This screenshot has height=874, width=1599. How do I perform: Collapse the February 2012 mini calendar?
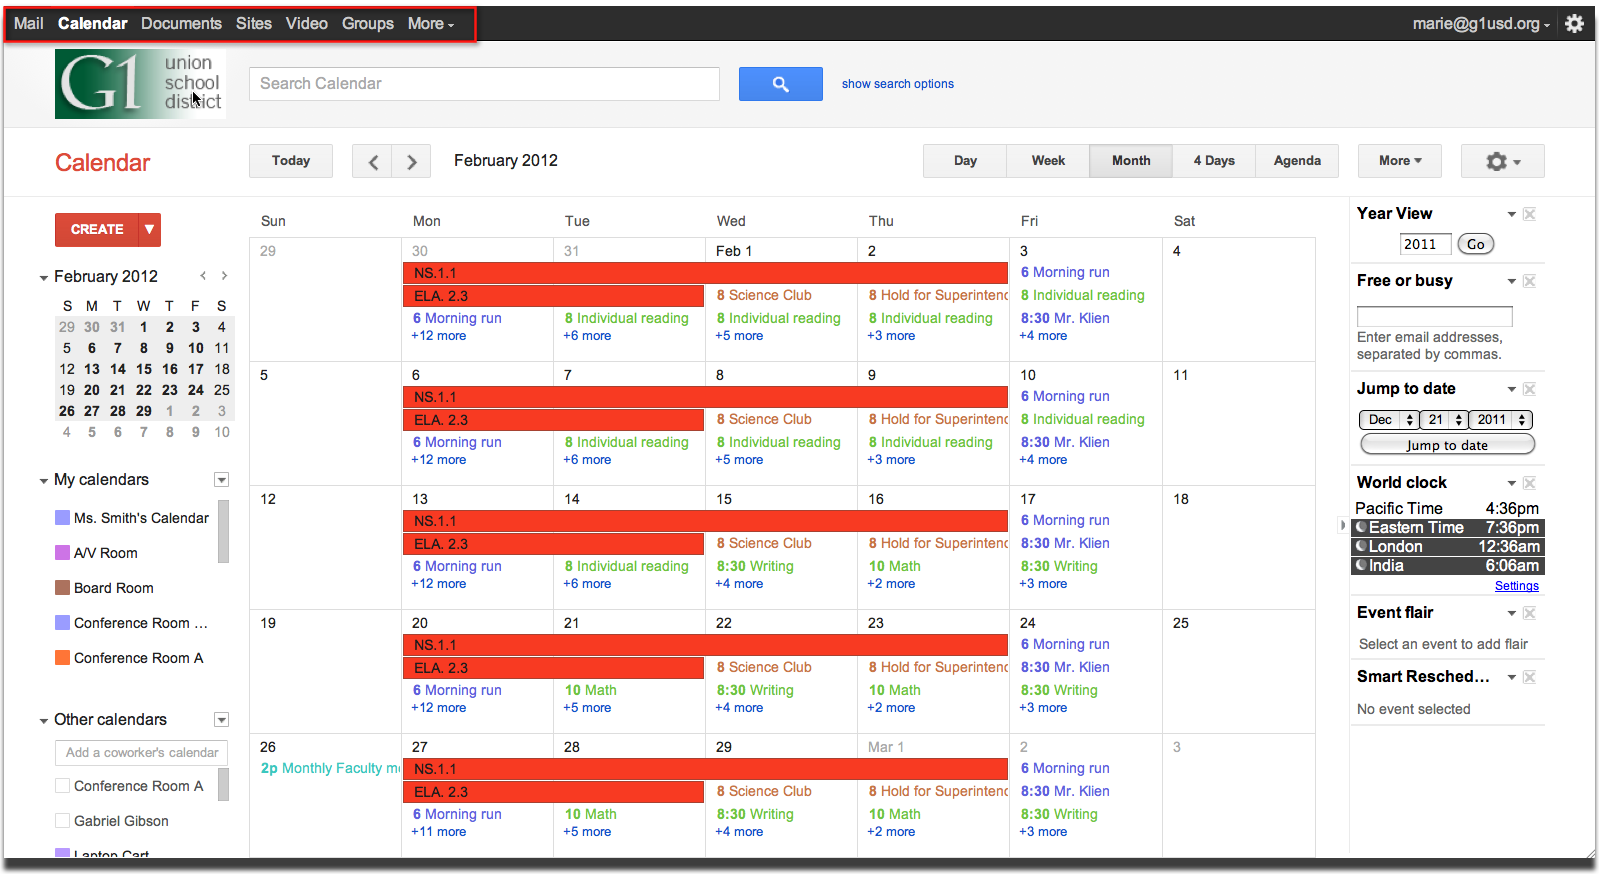point(43,278)
